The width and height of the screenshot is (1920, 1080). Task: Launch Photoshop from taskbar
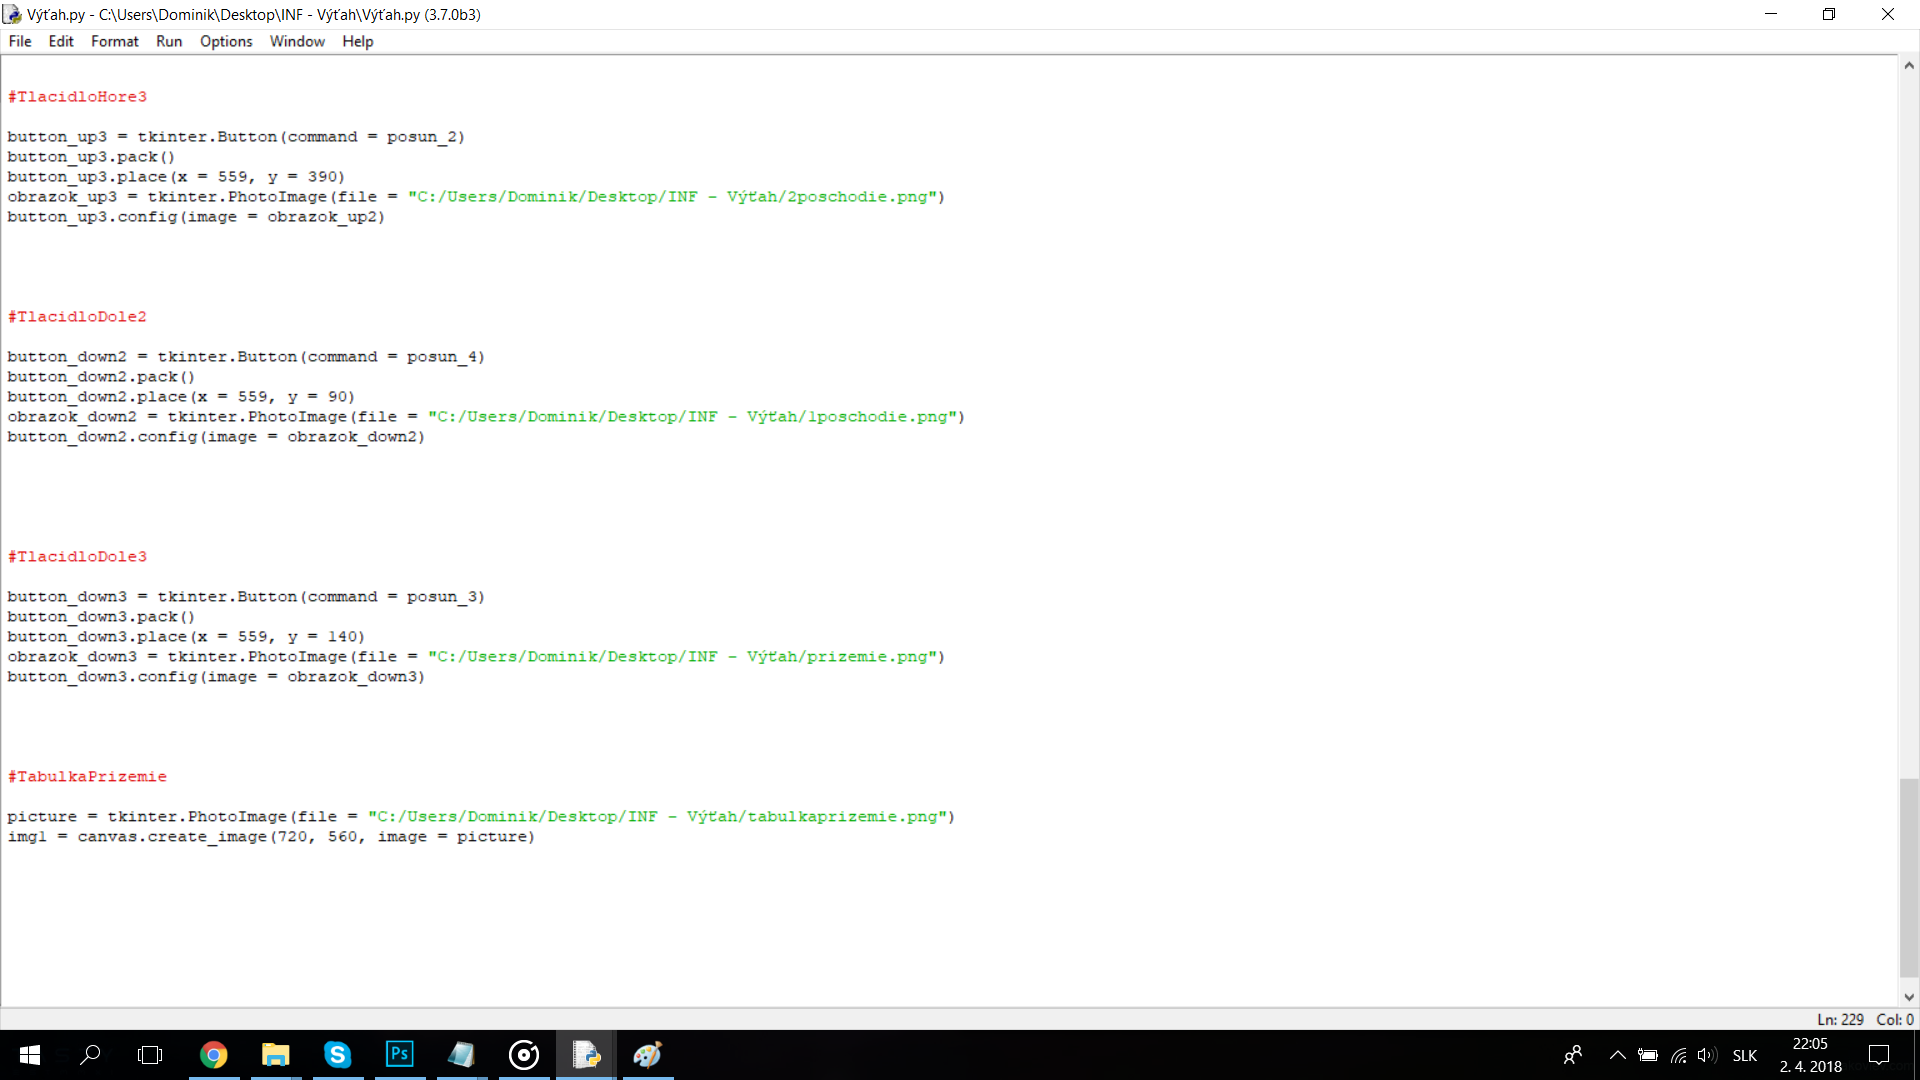click(x=399, y=1055)
